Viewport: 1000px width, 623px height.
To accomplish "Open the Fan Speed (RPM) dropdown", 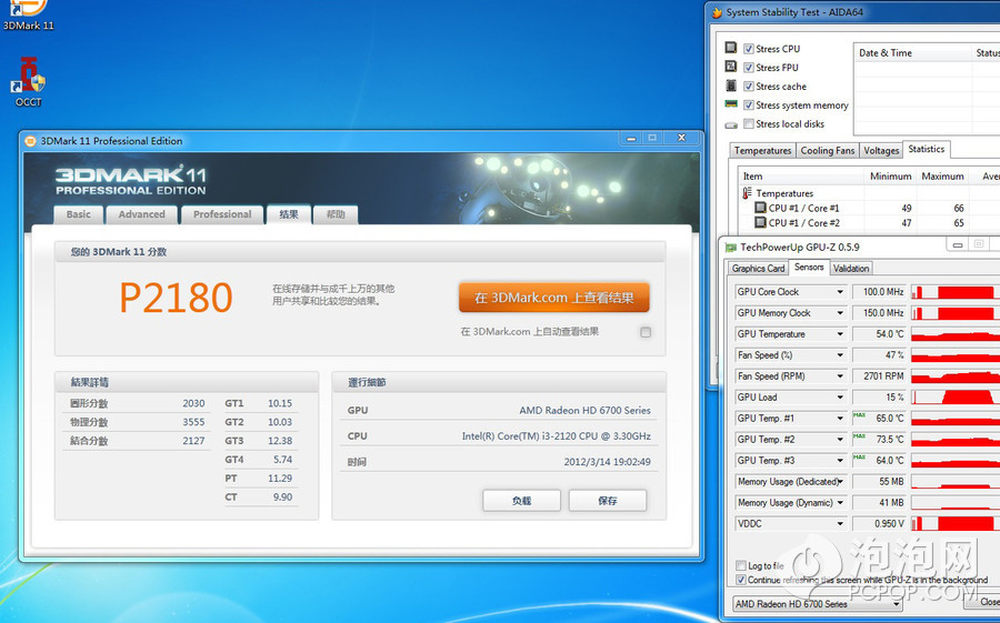I will click(x=840, y=376).
